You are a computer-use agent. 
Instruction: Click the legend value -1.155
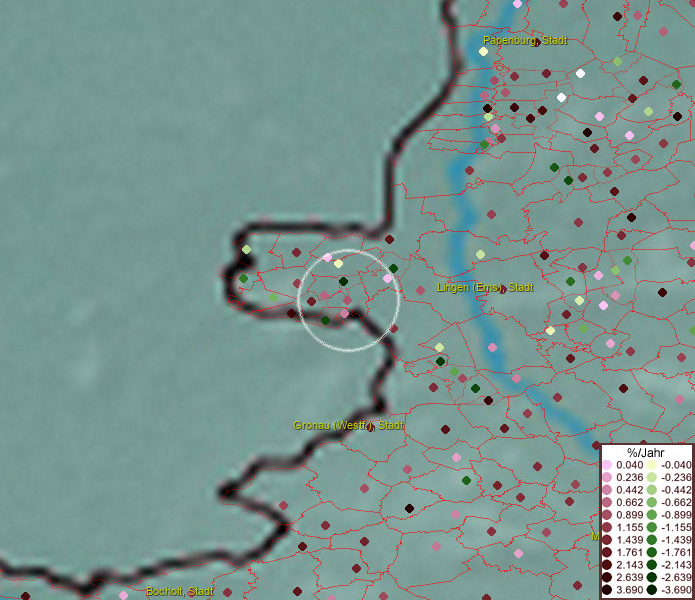tap(676, 527)
